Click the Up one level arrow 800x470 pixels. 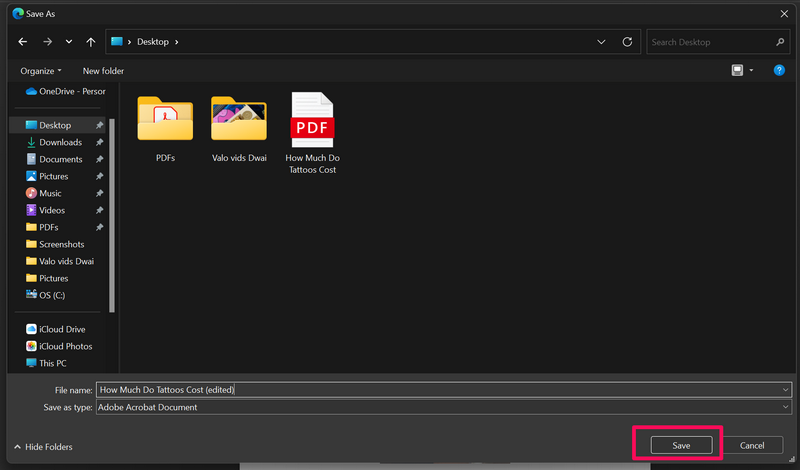point(91,42)
